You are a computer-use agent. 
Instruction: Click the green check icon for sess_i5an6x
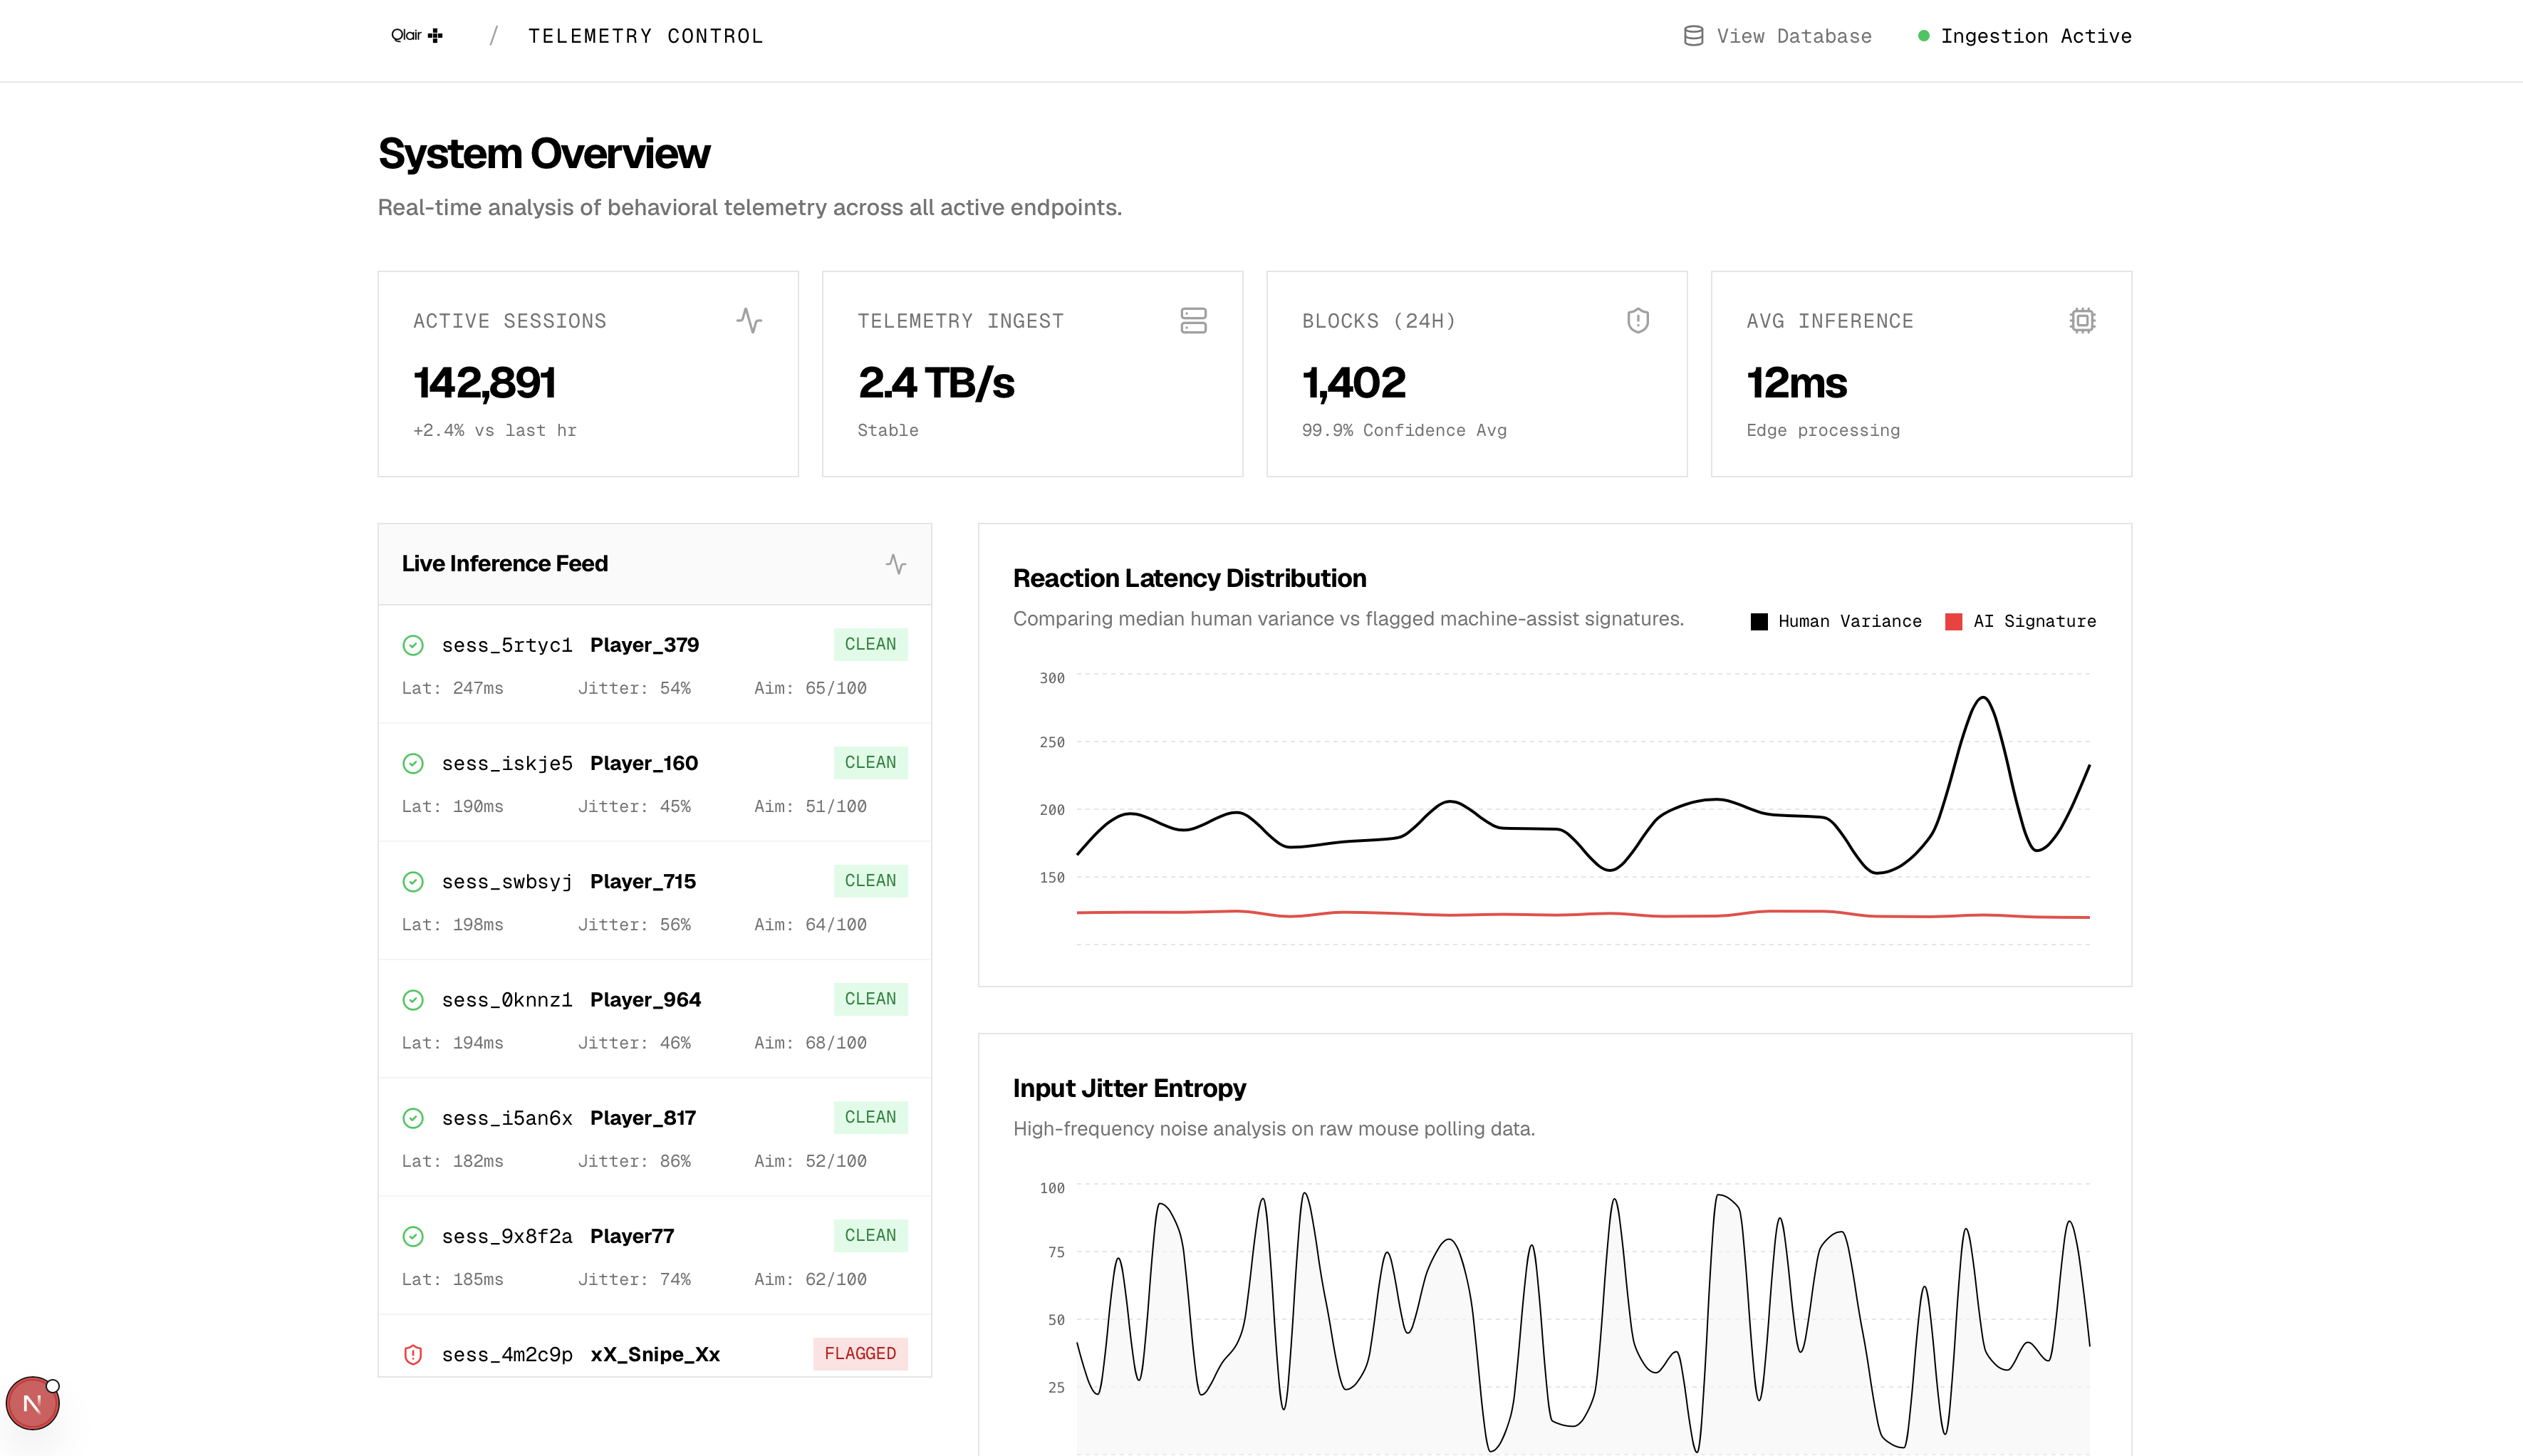click(413, 1118)
